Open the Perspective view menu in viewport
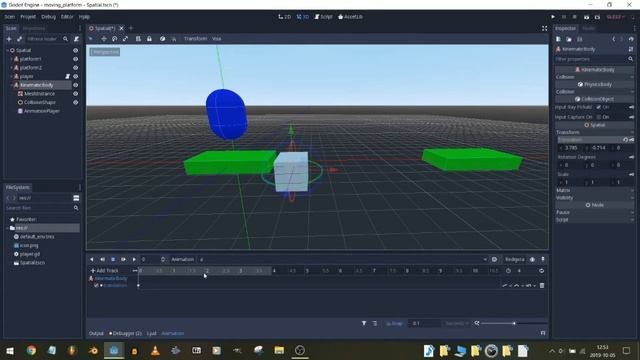Viewport: 640px width, 360px height. point(105,52)
